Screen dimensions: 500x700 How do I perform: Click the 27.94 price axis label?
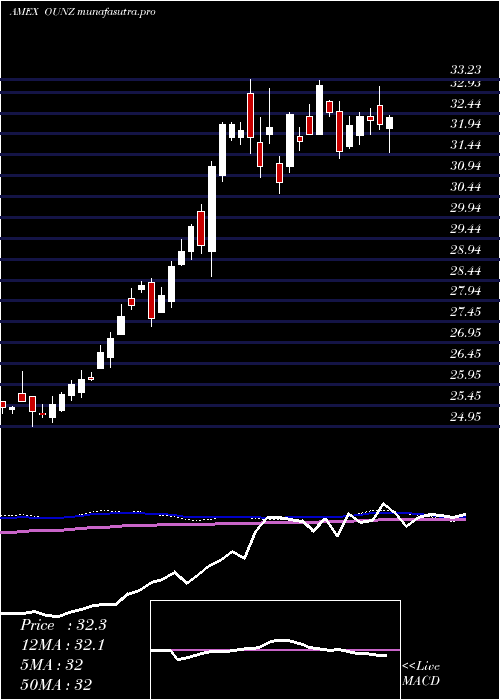[x=466, y=292]
